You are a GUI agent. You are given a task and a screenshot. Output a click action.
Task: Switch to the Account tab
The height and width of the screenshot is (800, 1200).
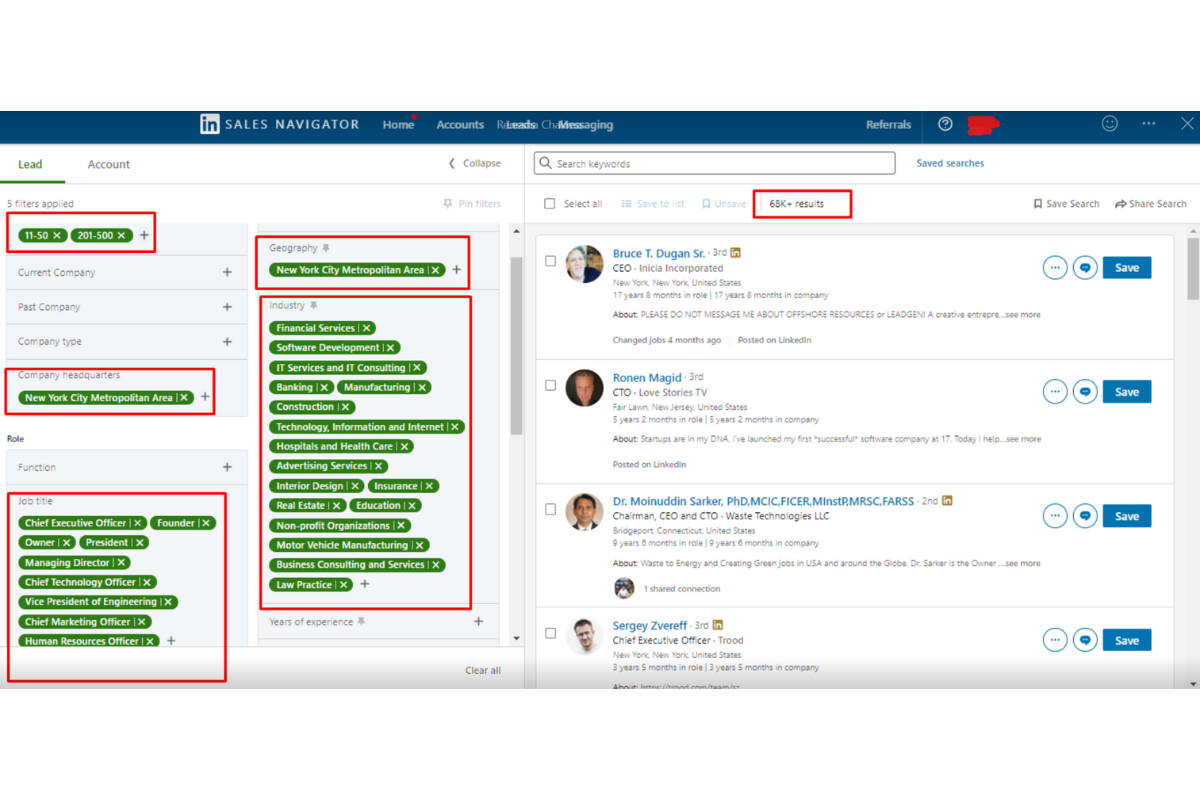click(109, 164)
